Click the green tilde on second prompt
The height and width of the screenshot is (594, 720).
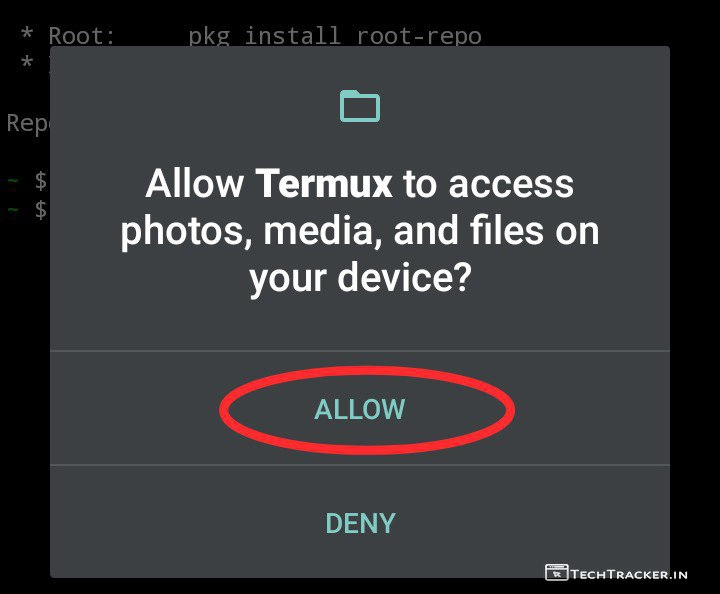[x=12, y=210]
